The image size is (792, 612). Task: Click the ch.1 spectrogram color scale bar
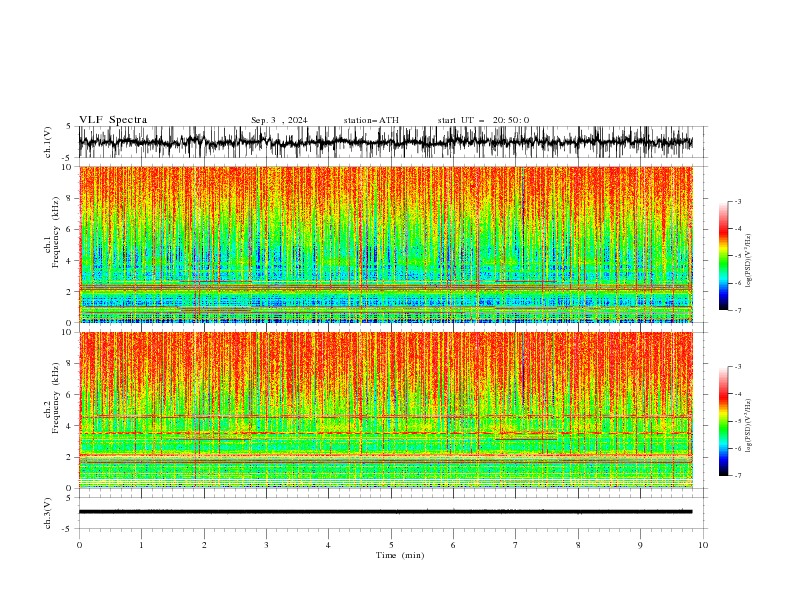[x=723, y=256]
